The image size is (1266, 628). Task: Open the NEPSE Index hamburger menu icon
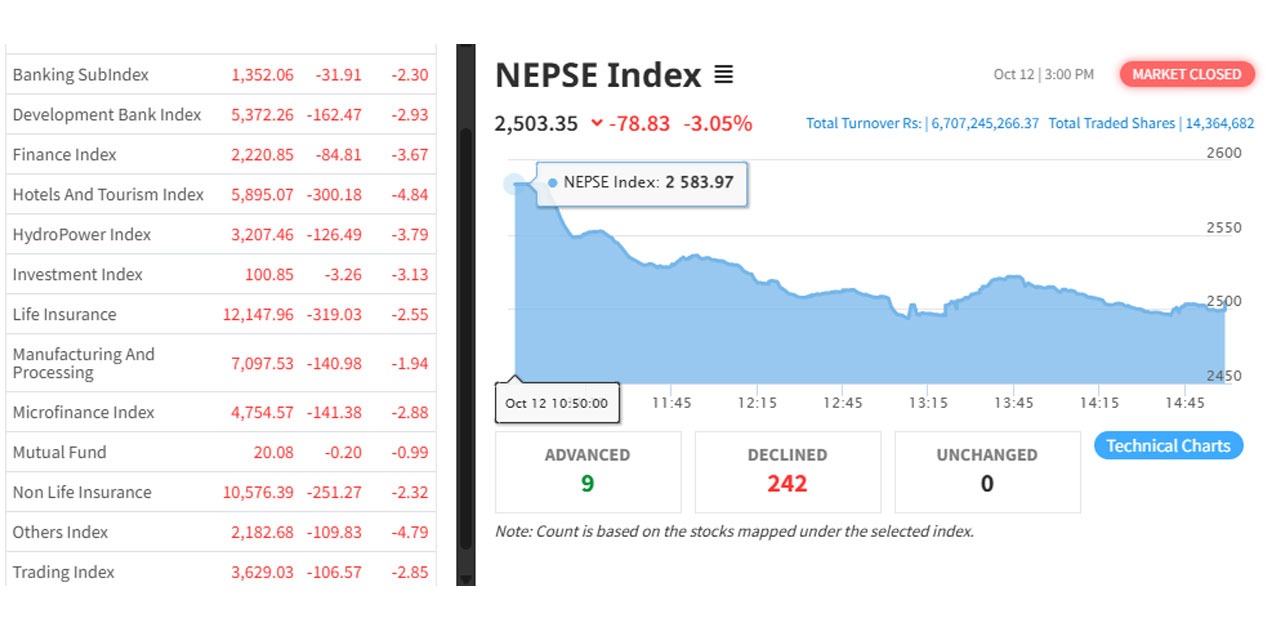point(723,74)
